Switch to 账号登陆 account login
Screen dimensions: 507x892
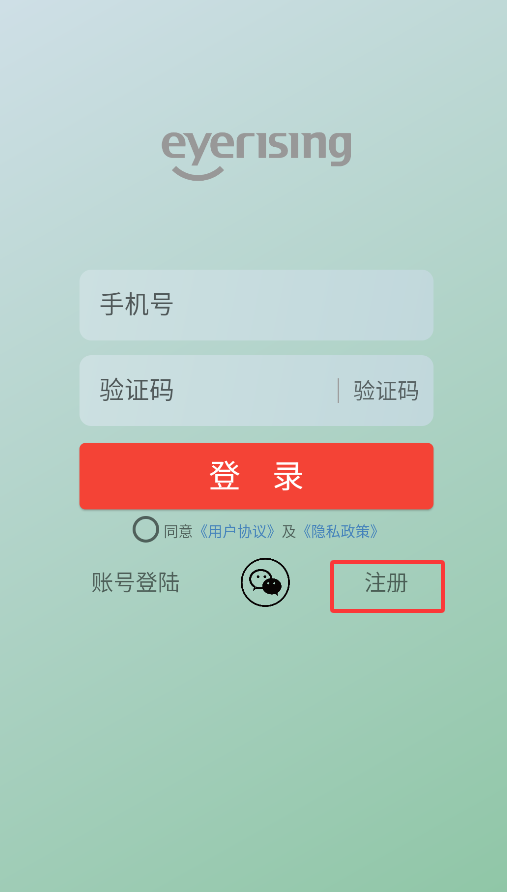click(x=135, y=583)
